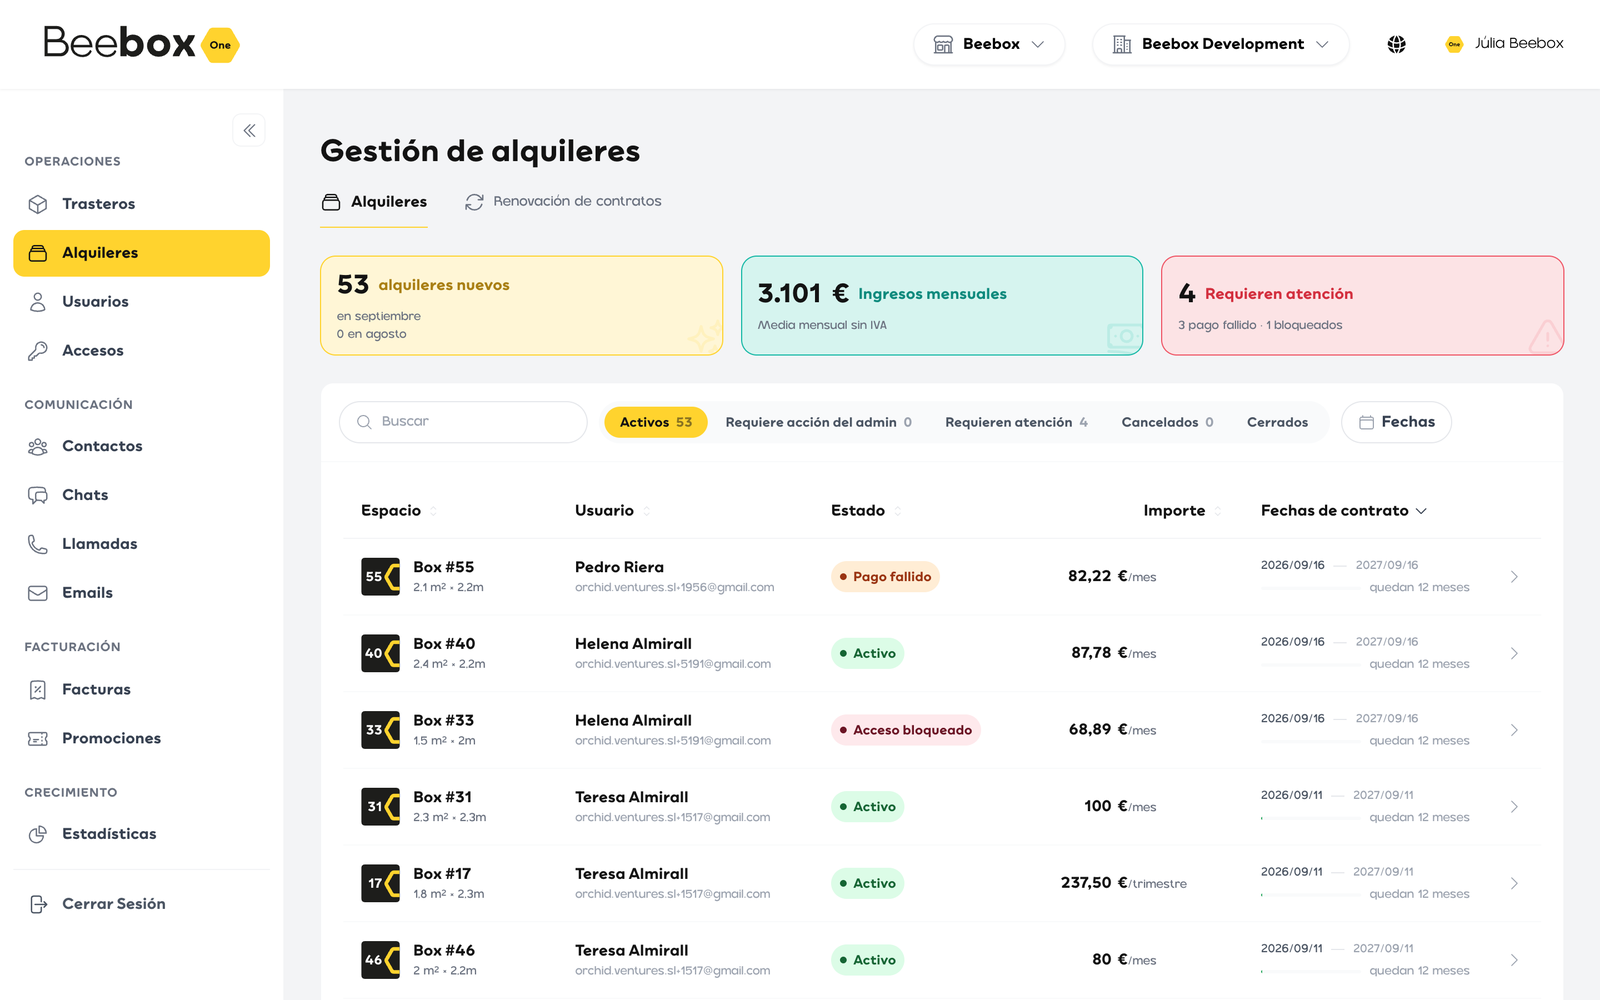
Task: Open Emails from the sidebar
Action: [141, 593]
